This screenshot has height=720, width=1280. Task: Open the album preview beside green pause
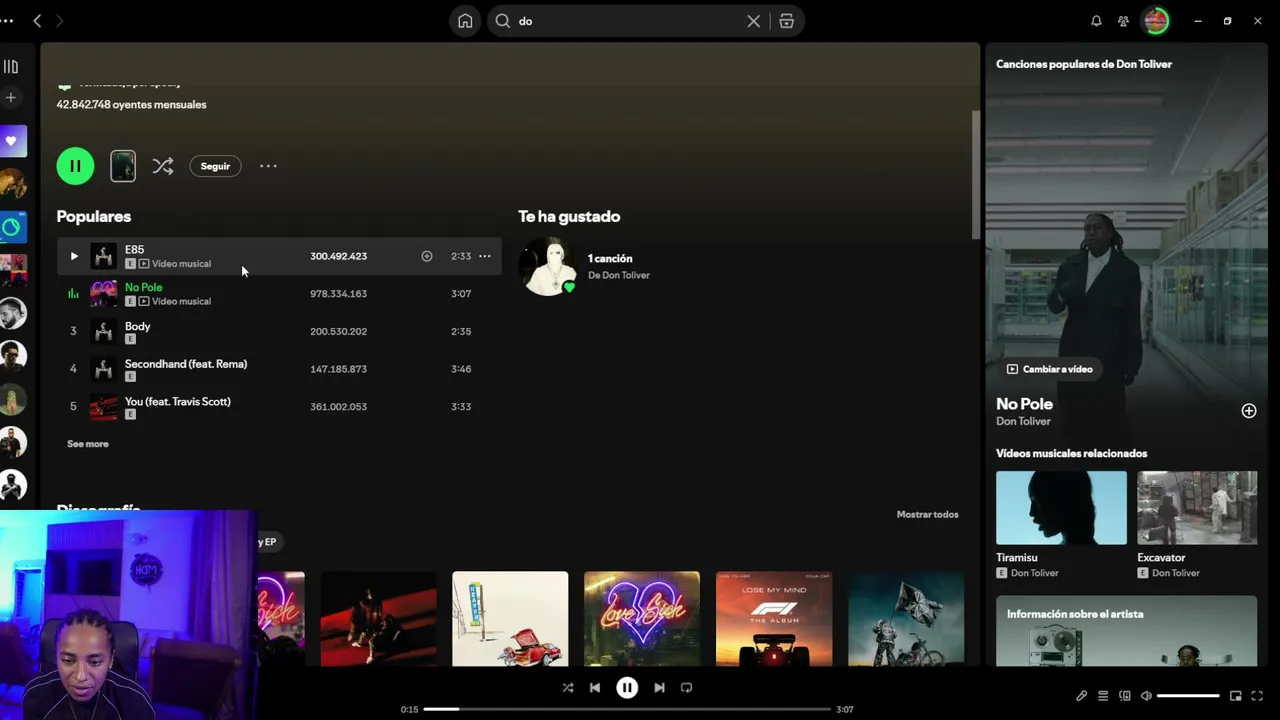click(x=123, y=166)
